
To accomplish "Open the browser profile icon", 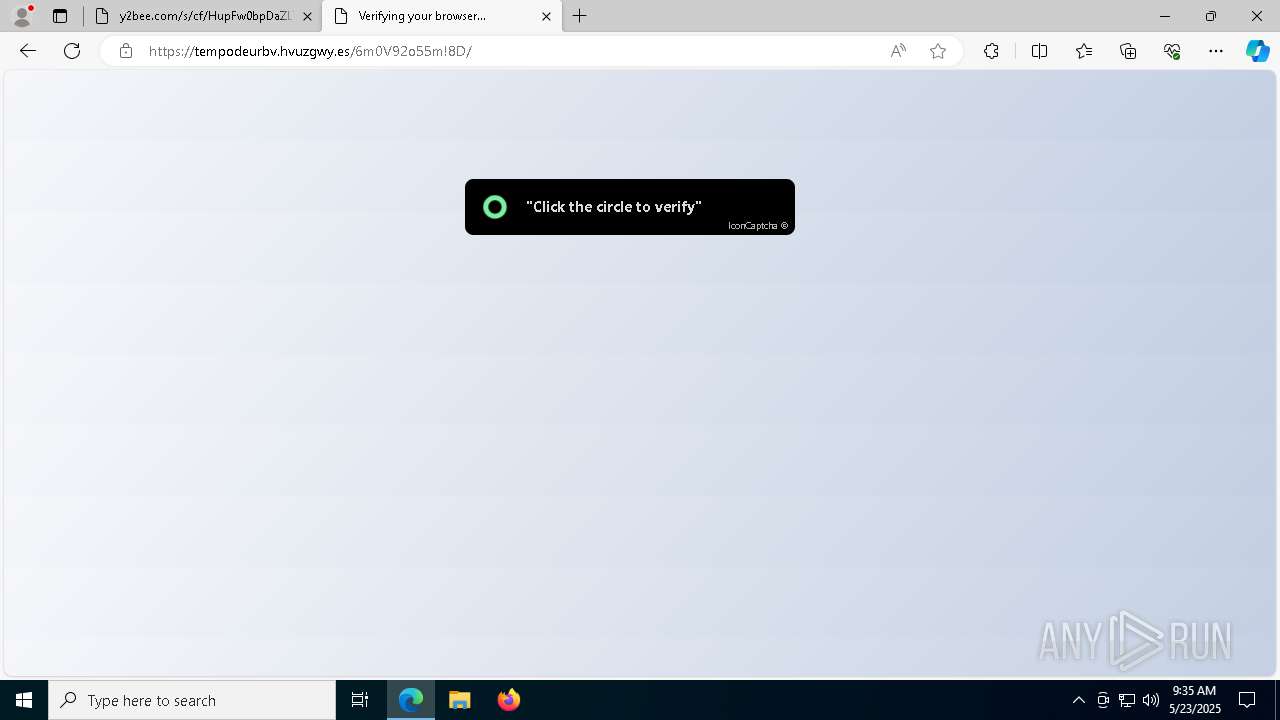I will pyautogui.click(x=22, y=16).
